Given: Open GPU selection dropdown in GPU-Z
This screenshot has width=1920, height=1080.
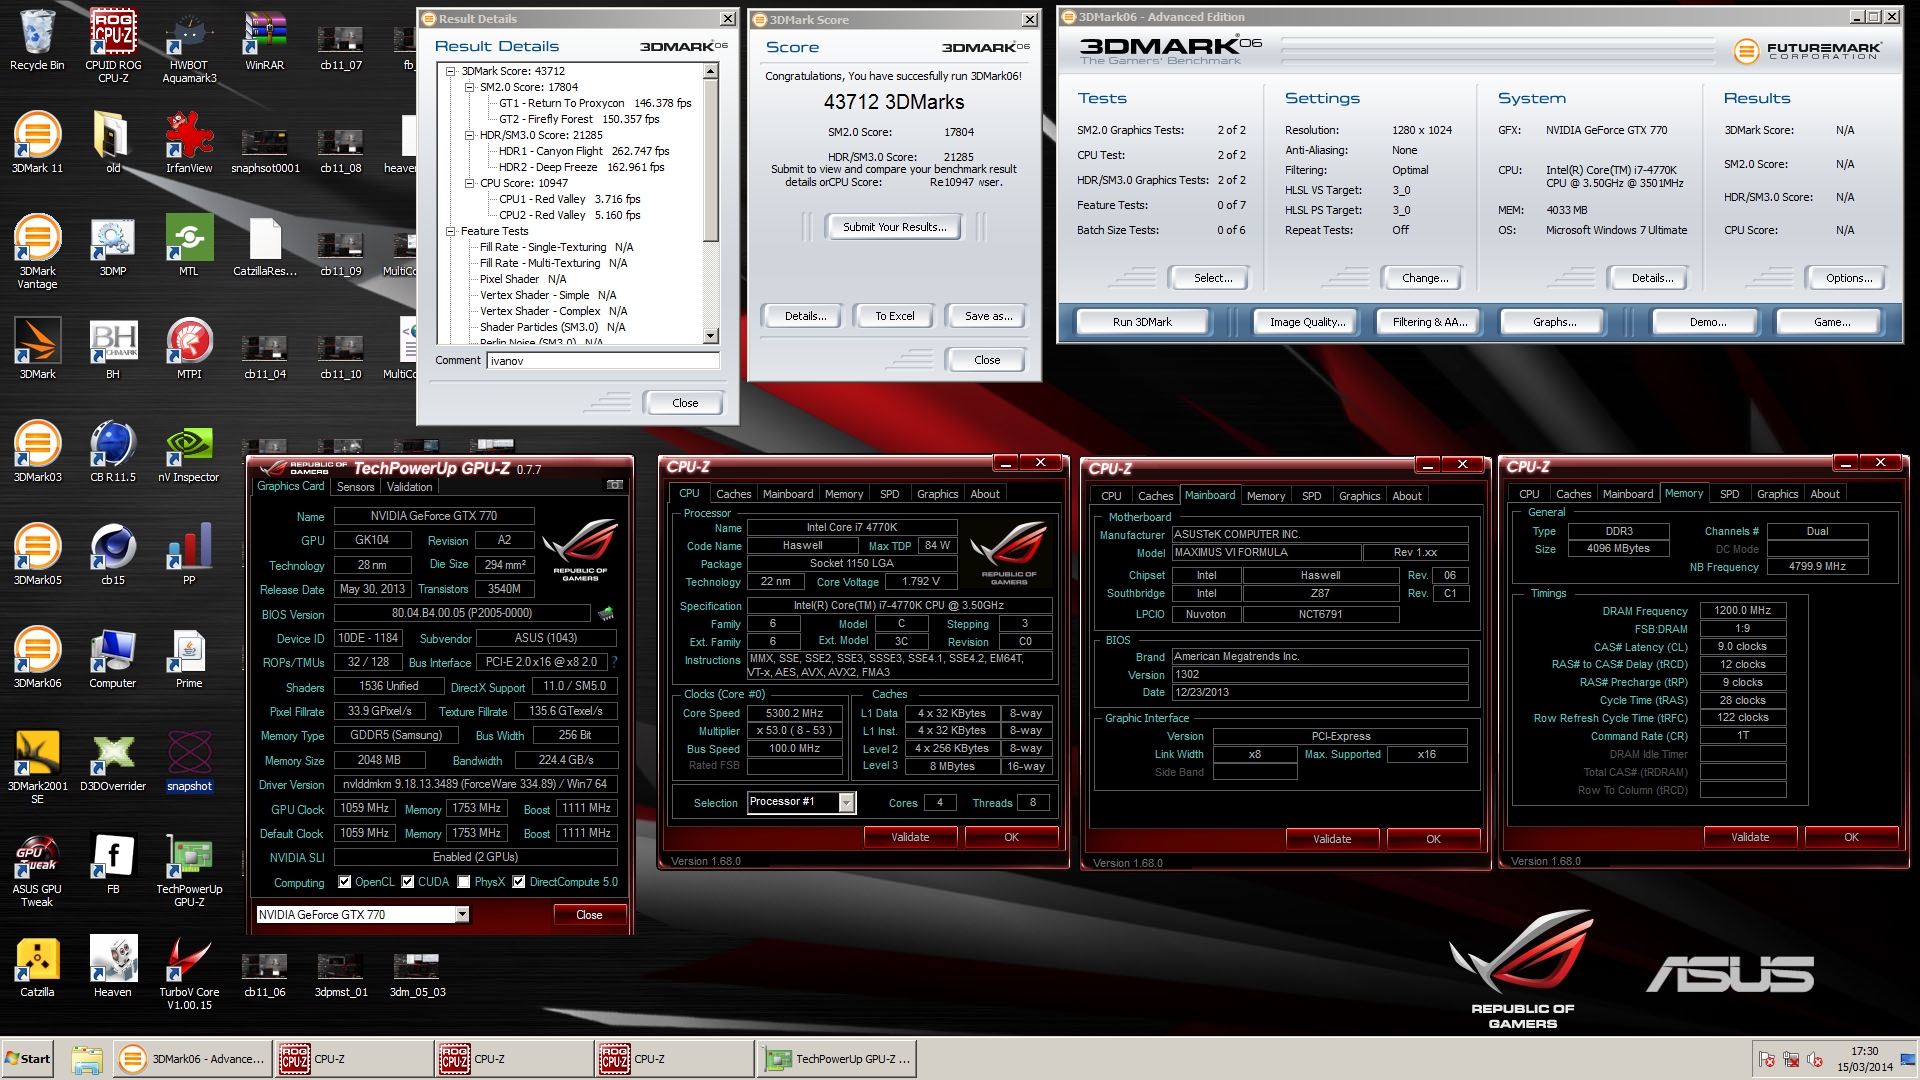Looking at the screenshot, I should click(x=462, y=914).
